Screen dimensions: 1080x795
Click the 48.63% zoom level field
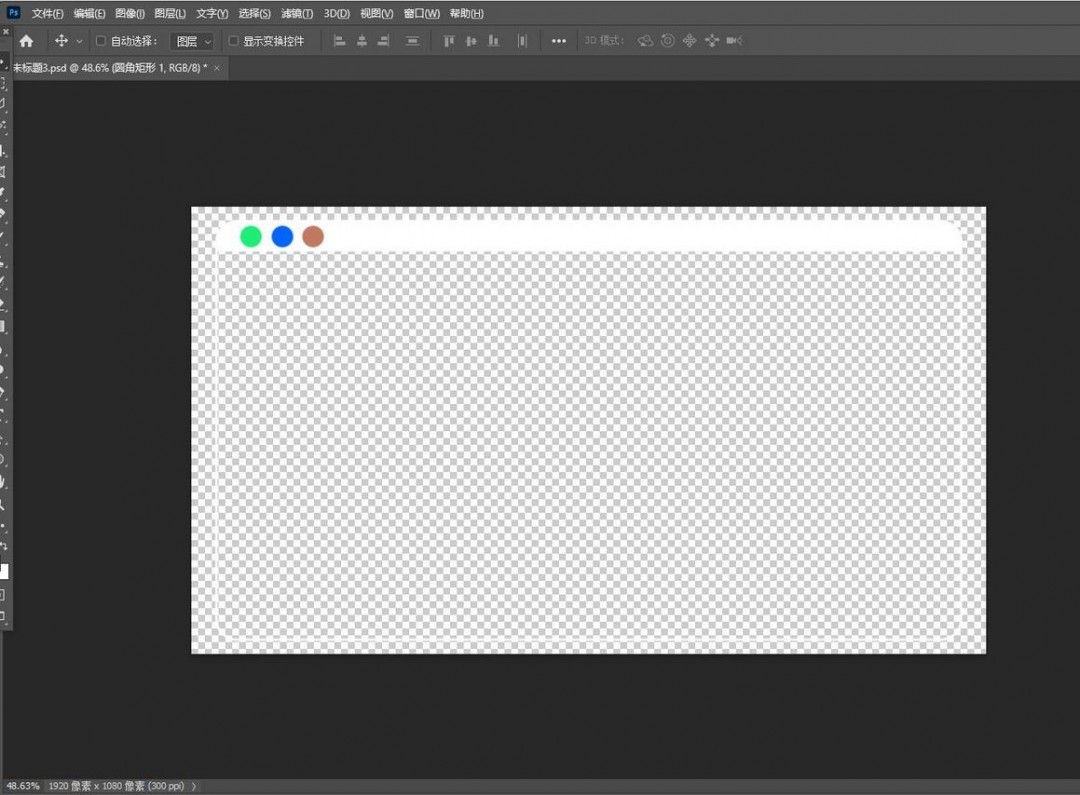[x=21, y=786]
